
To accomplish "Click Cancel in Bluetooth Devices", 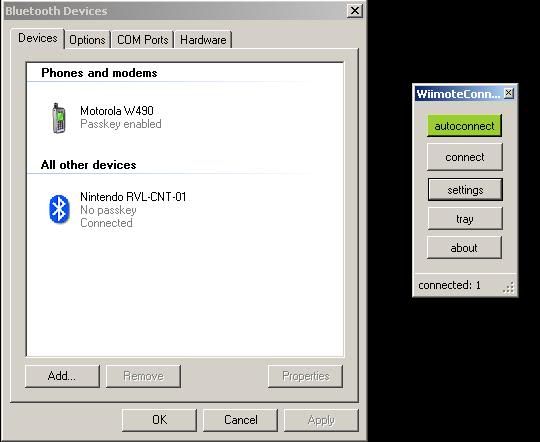I will (240, 420).
